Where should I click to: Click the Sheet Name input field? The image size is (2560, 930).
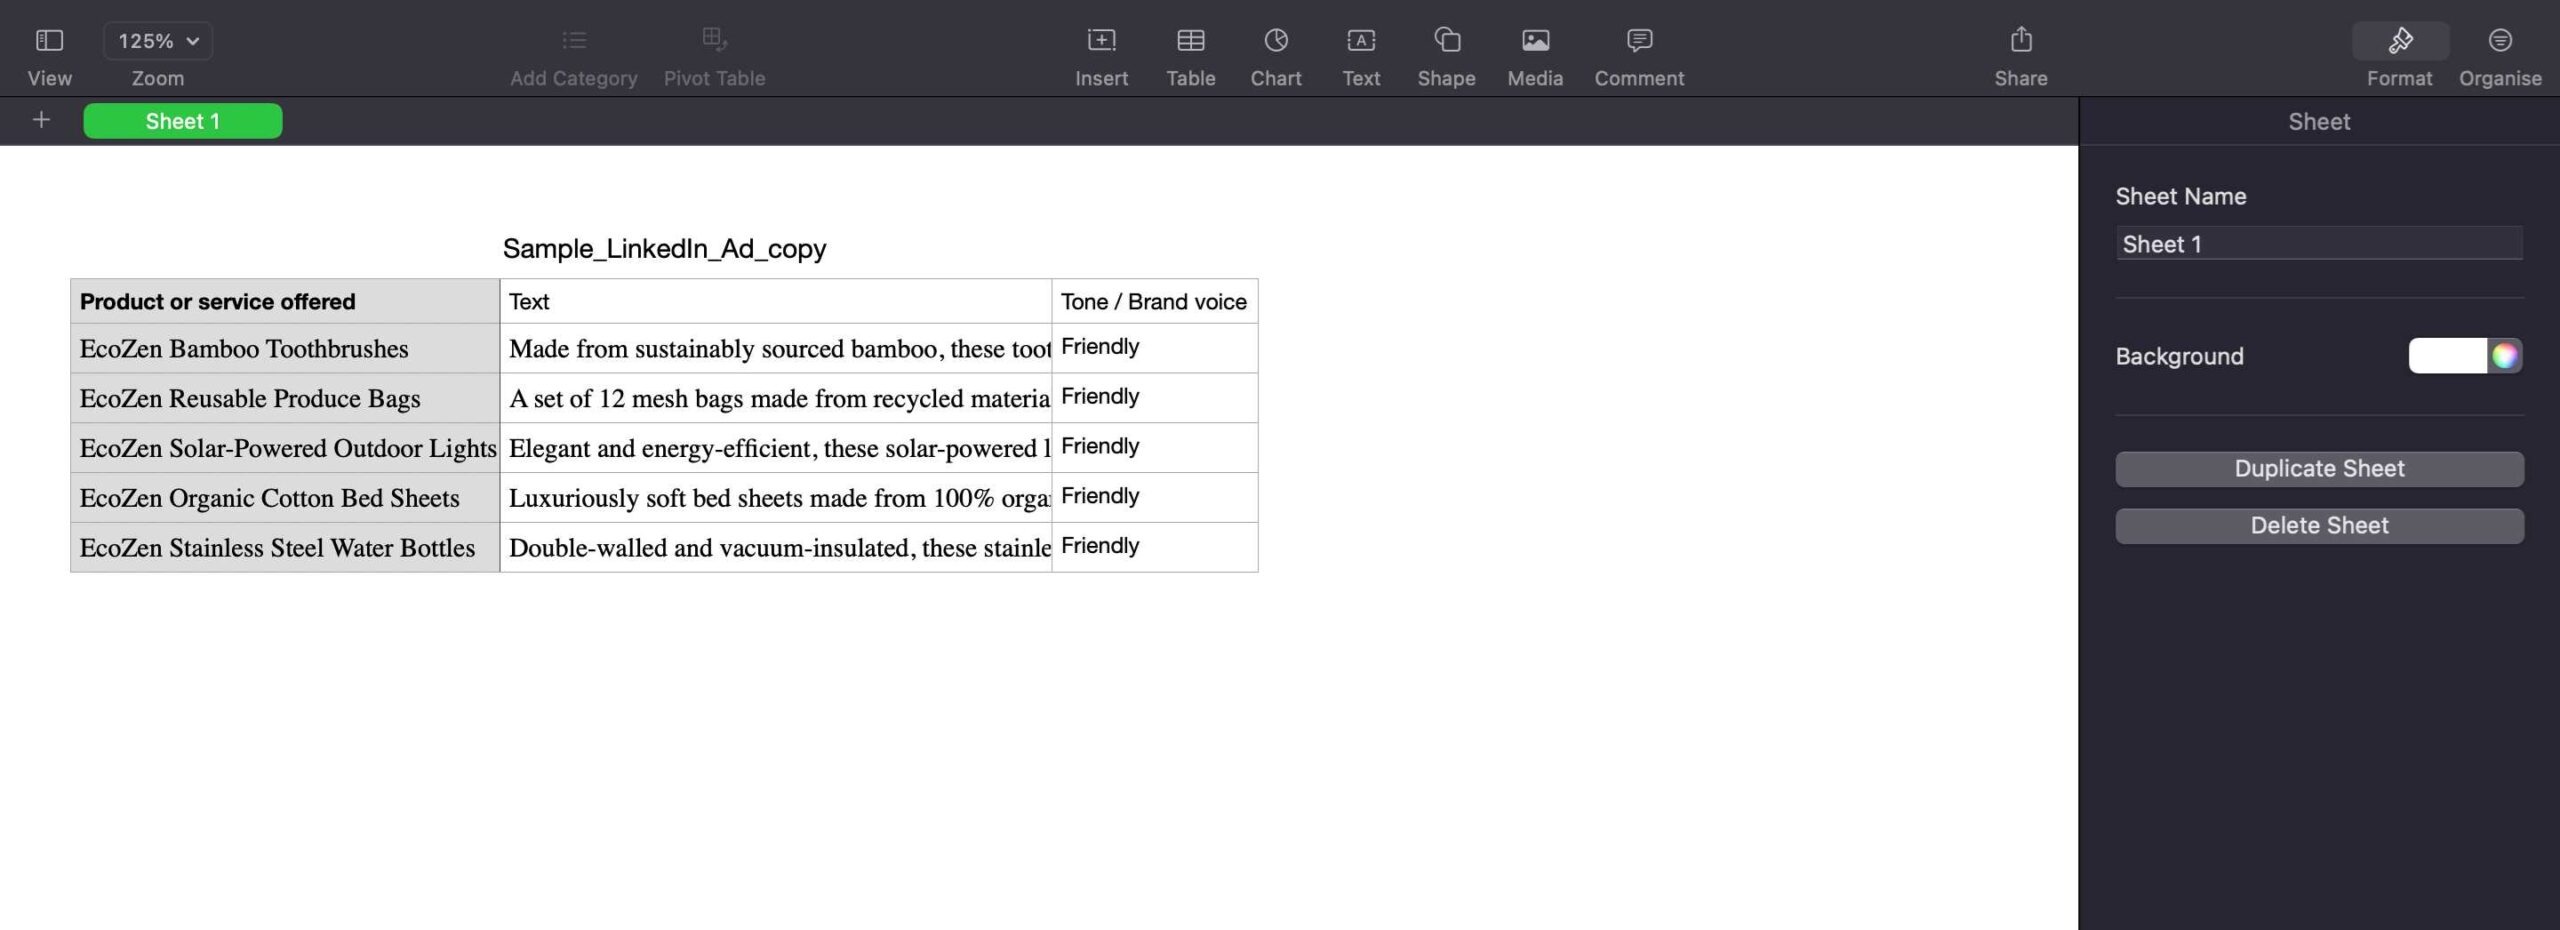[x=2319, y=244]
